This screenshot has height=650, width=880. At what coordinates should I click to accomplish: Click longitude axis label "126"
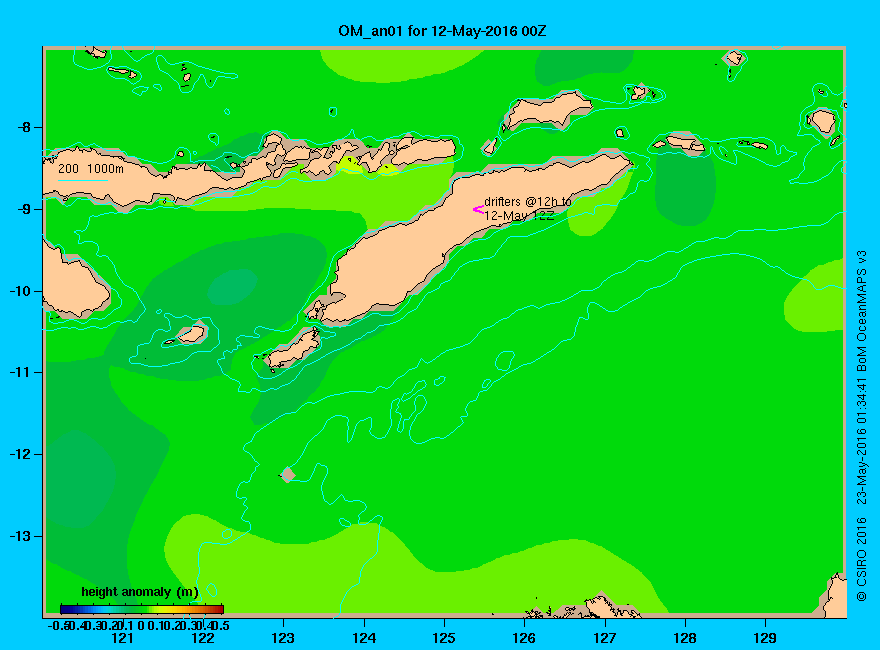click(524, 638)
